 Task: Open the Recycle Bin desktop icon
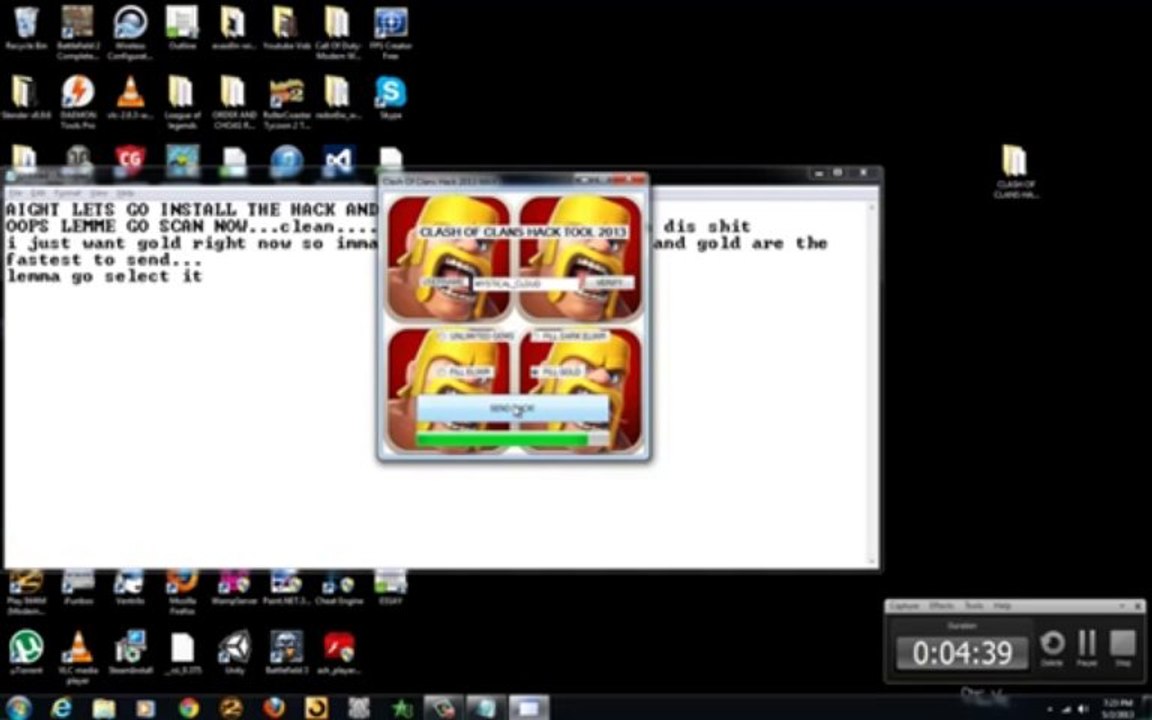point(26,28)
